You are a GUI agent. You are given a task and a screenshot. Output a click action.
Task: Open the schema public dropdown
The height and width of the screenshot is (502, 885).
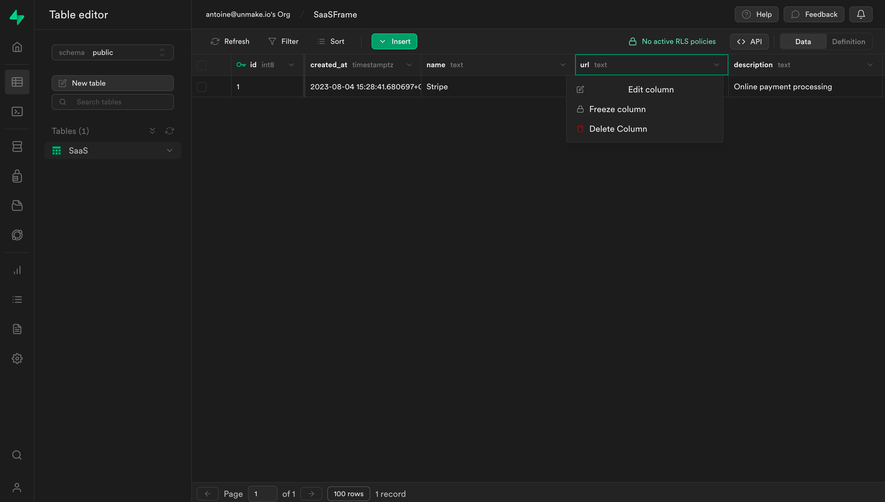pyautogui.click(x=112, y=53)
